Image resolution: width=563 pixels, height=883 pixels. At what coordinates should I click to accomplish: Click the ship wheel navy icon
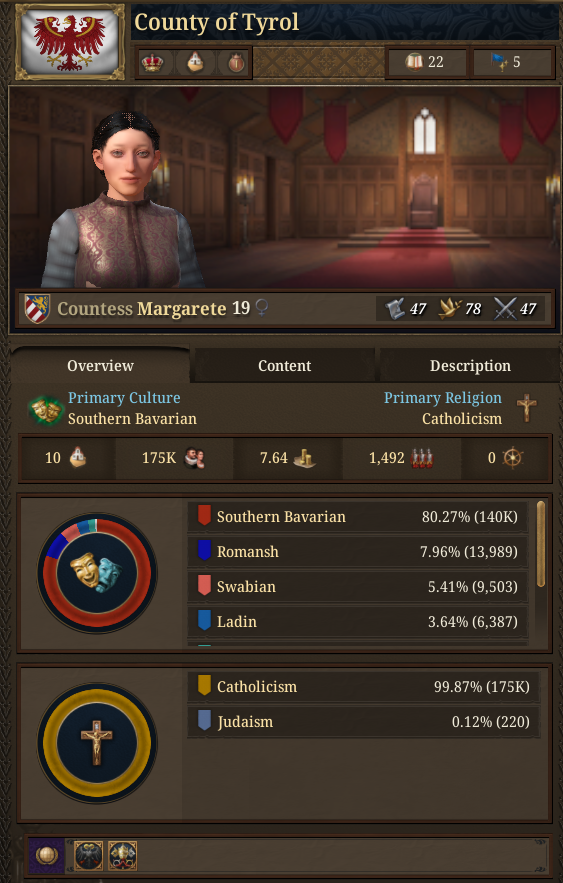[513, 458]
